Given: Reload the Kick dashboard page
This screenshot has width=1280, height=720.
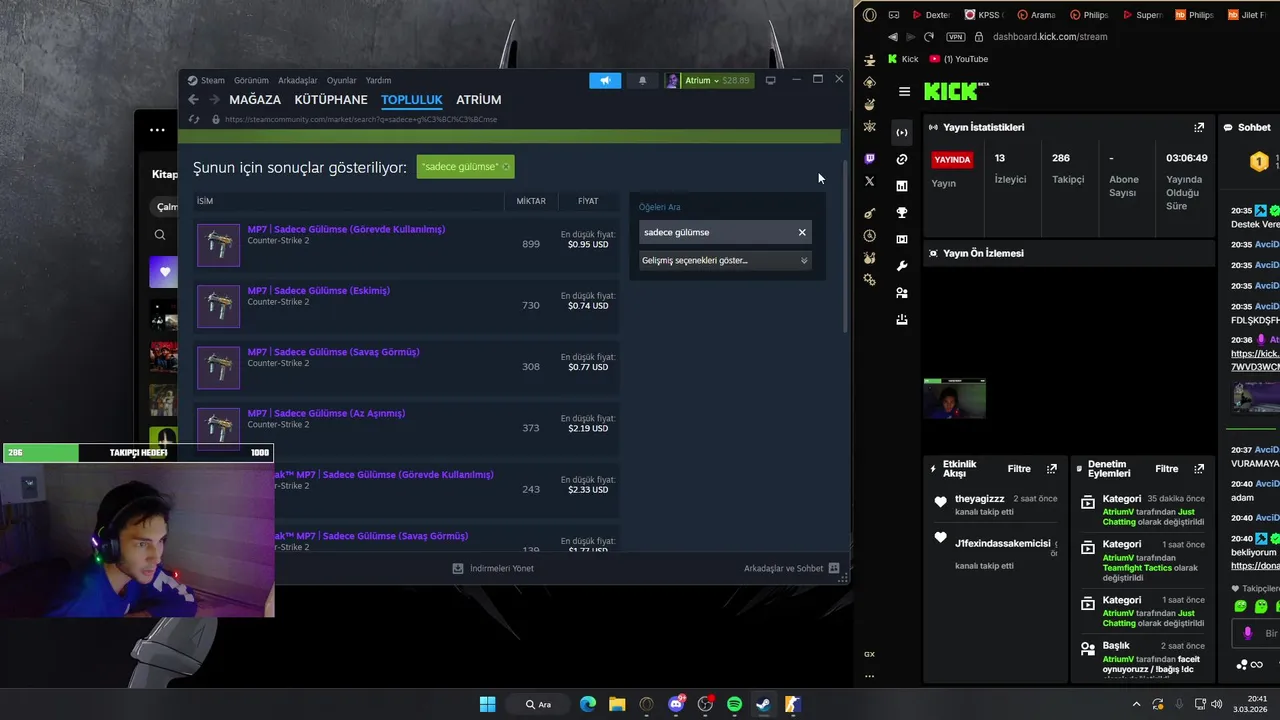Looking at the screenshot, I should coord(929,37).
